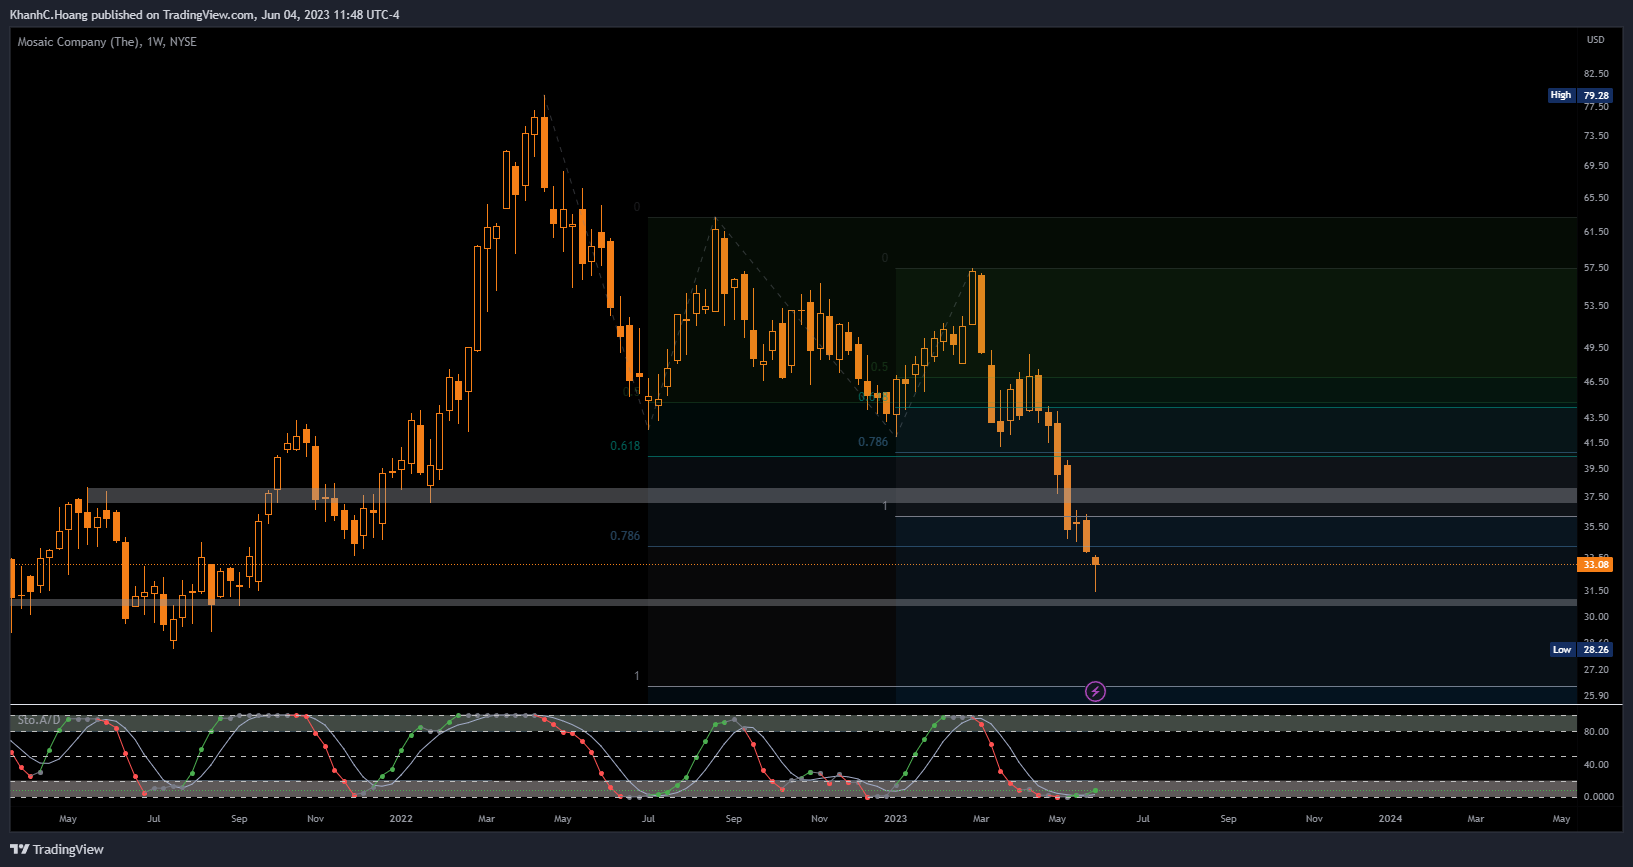Image resolution: width=1633 pixels, height=867 pixels.
Task: Click the right 0.786 Fibonacci label near 41.50
Action: [873, 441]
